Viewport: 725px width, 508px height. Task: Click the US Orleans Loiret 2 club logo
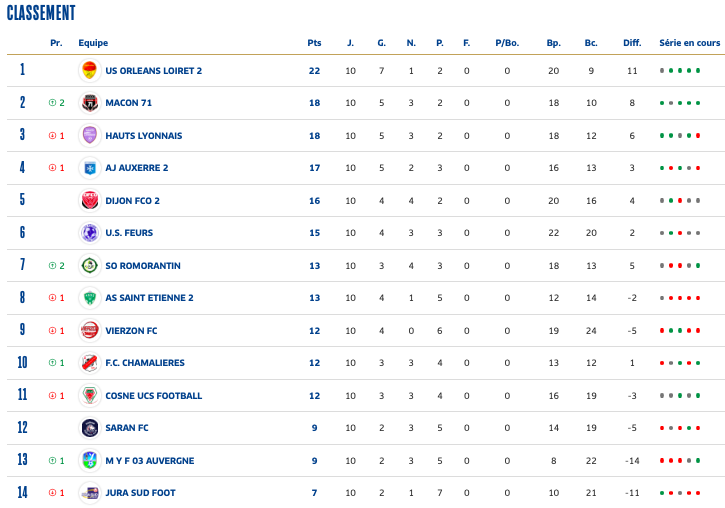[x=89, y=71]
